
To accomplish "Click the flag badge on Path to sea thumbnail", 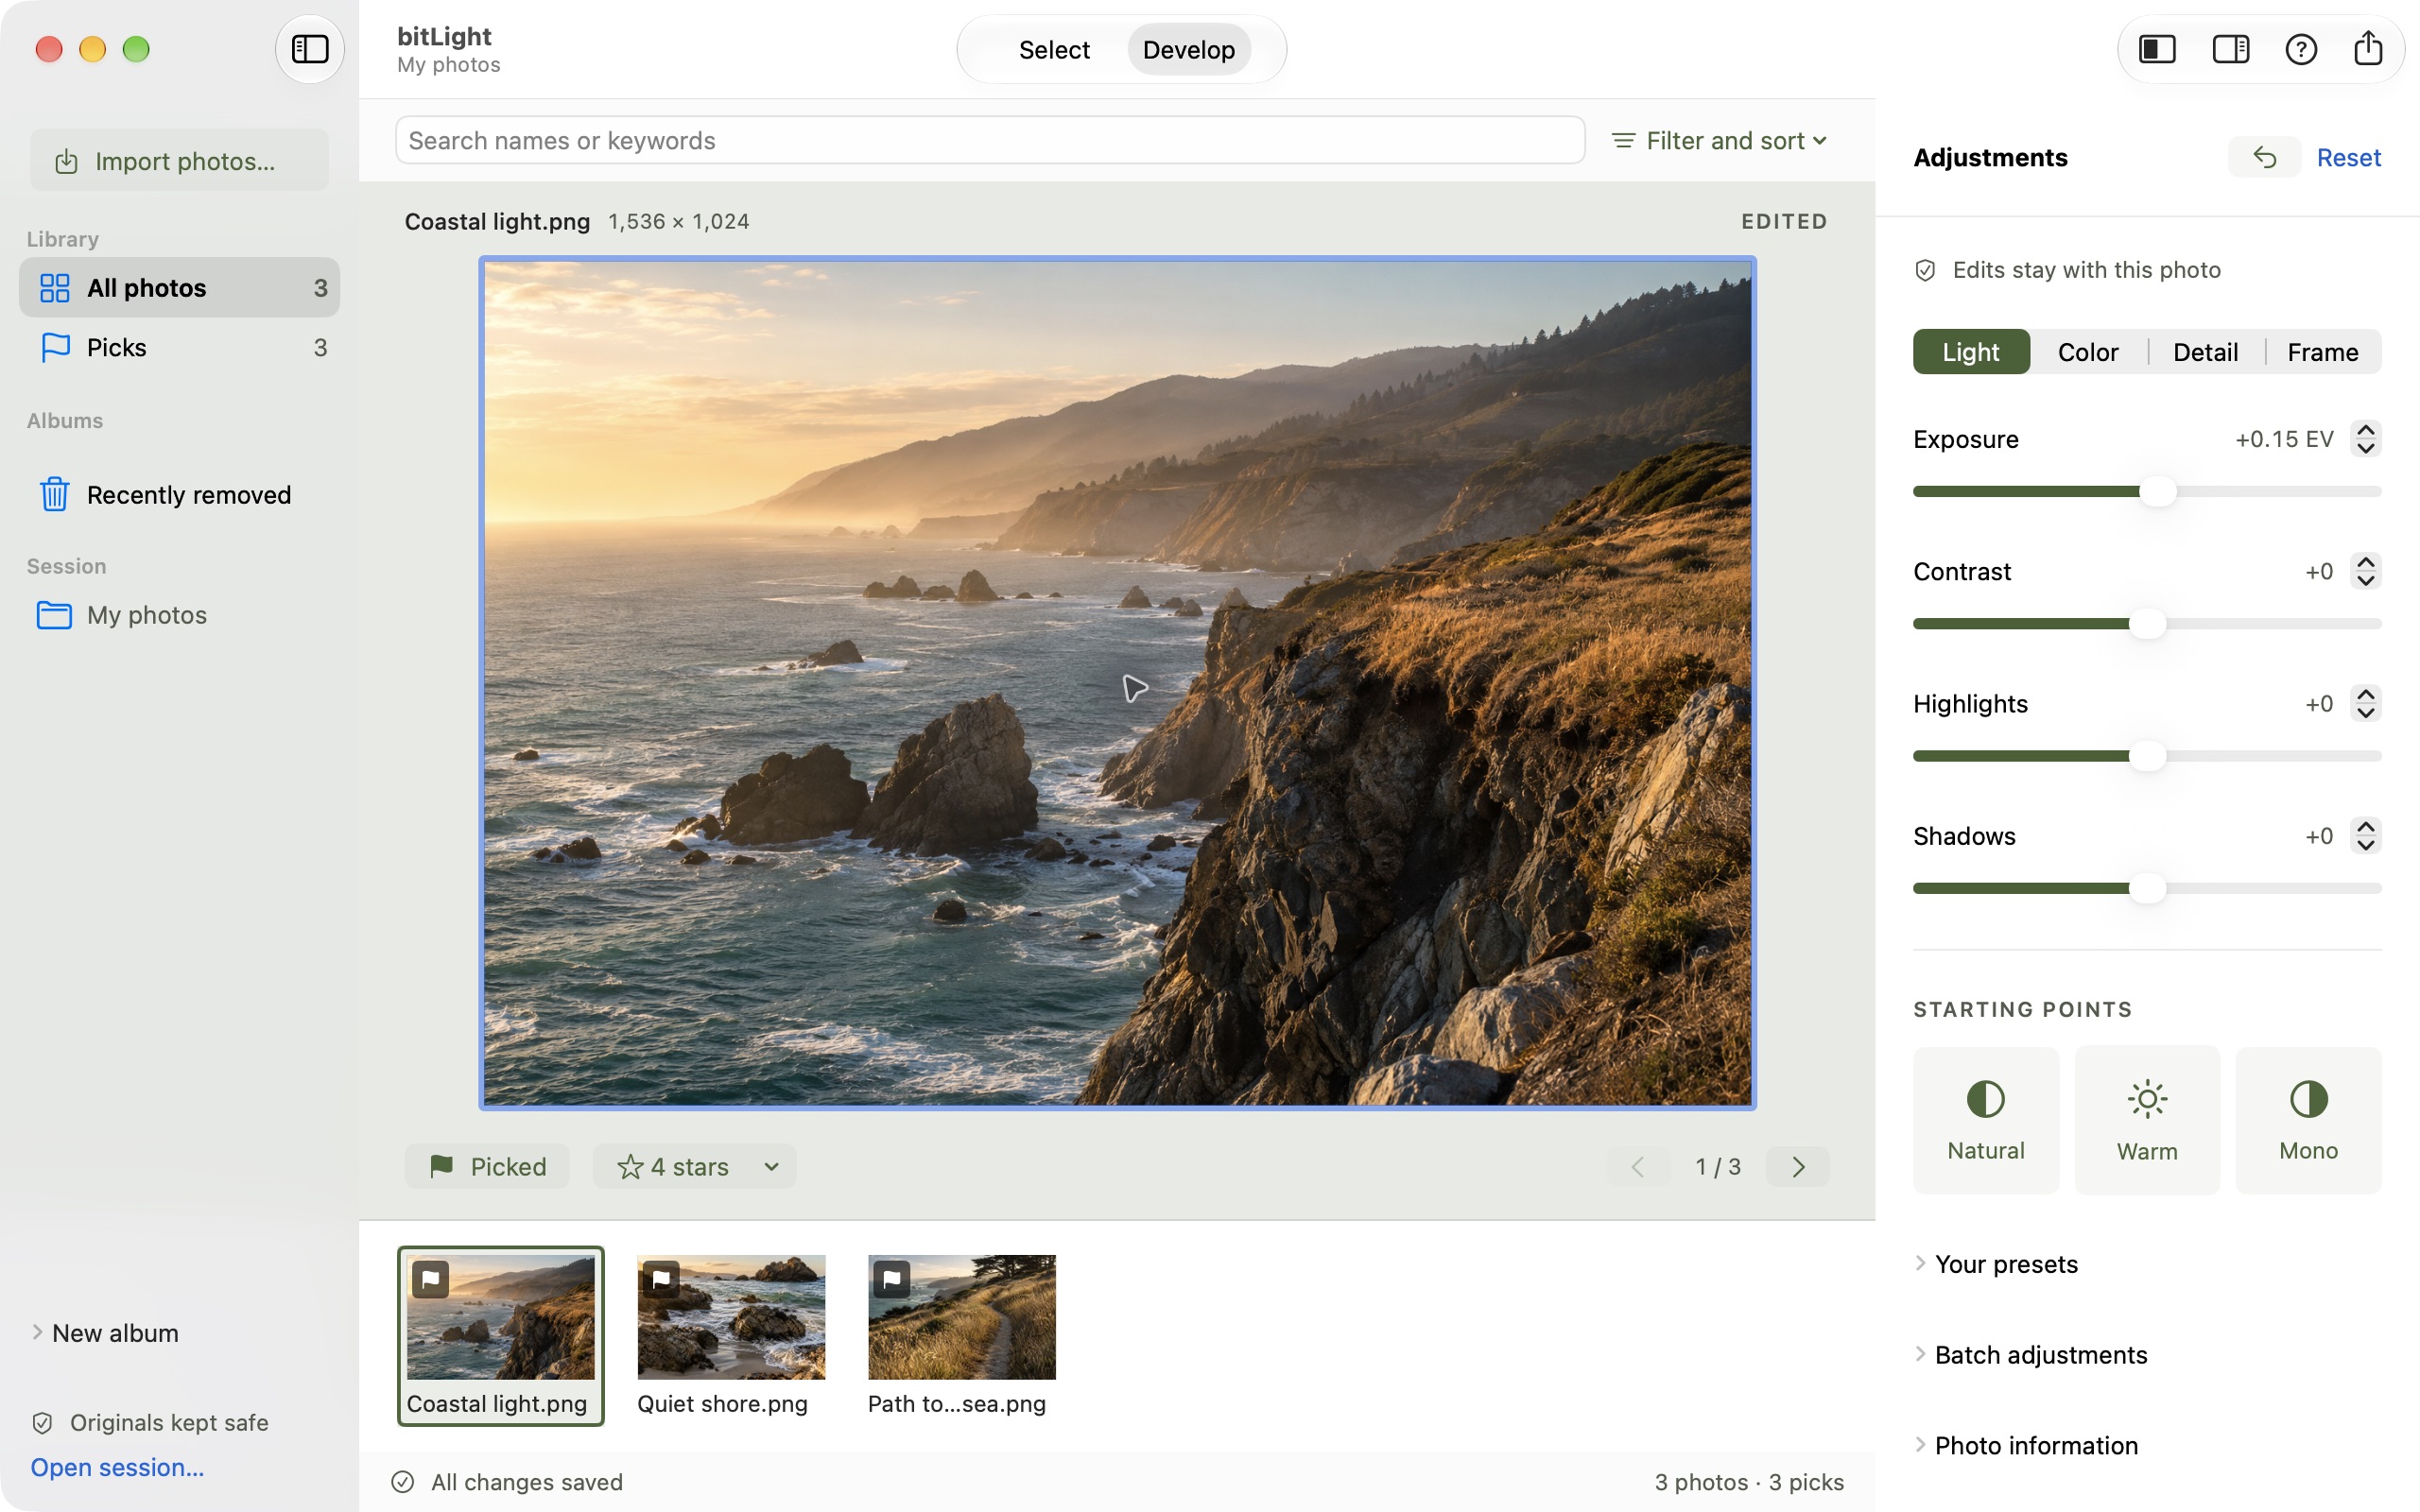I will (x=891, y=1279).
